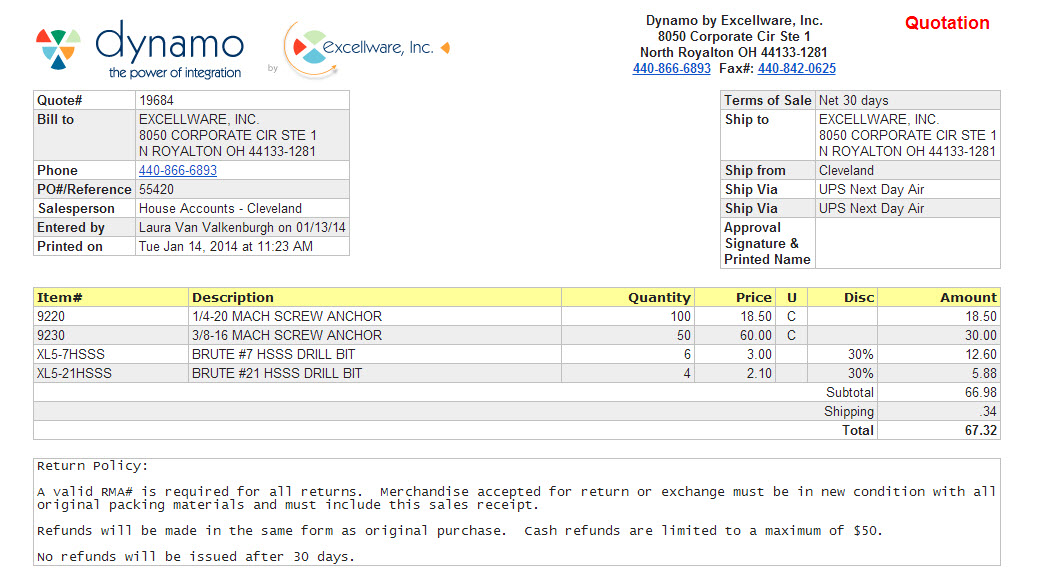Click the orange arrow beside Excellware, Inc.

[x=445, y=47]
